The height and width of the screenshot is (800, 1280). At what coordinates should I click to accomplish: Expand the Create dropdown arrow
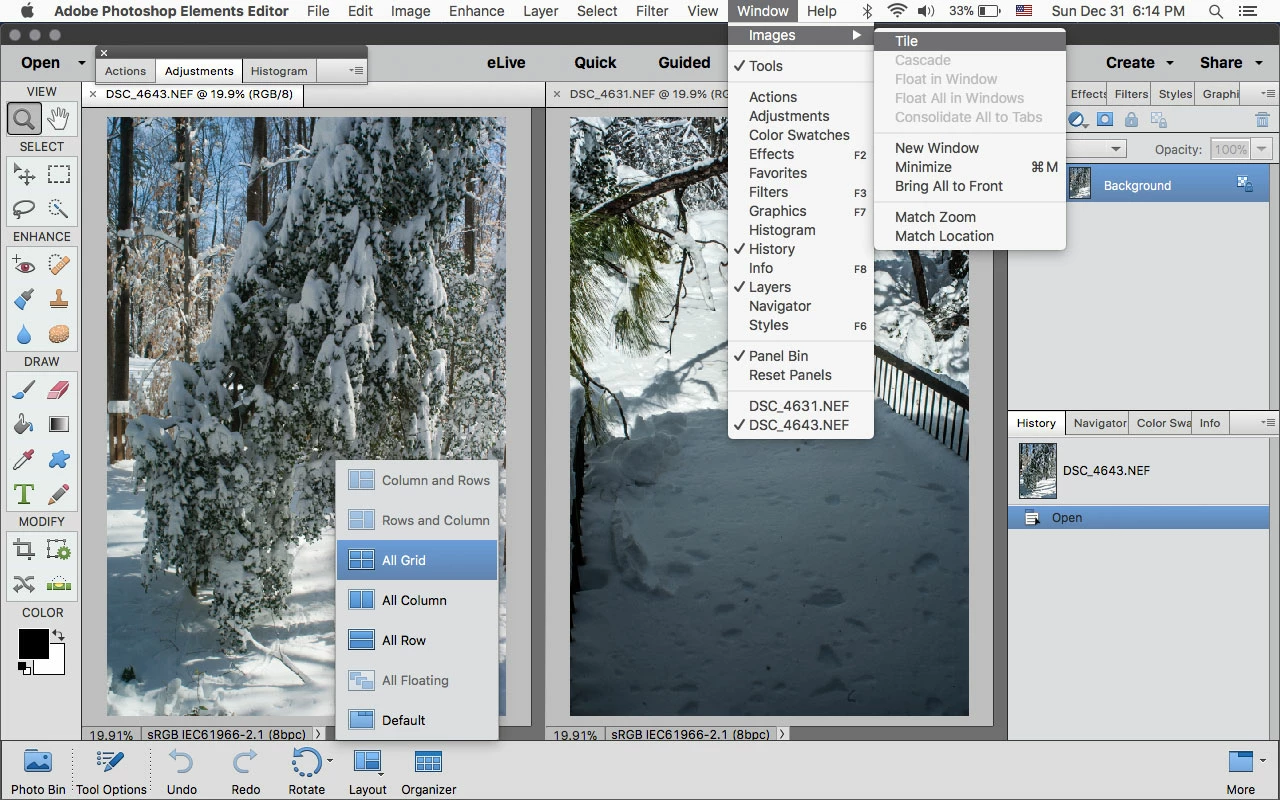click(x=1169, y=62)
